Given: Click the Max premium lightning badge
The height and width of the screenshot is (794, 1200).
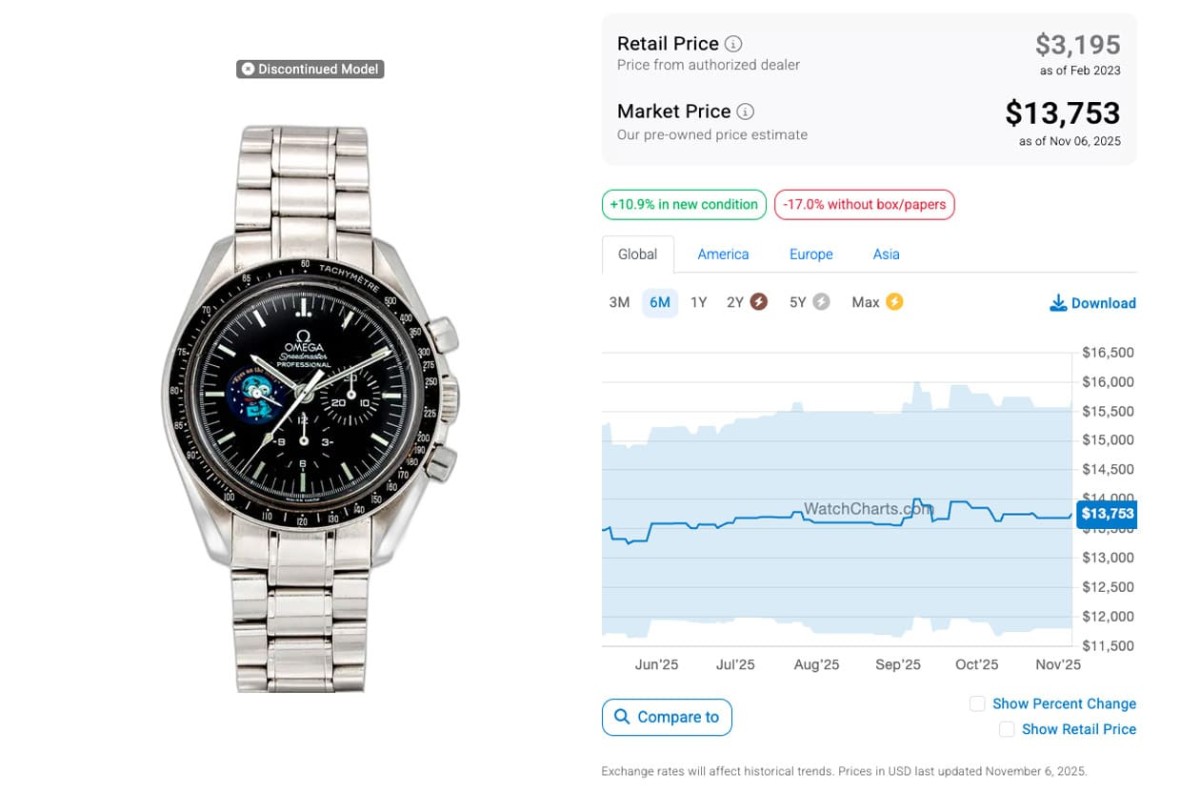Looking at the screenshot, I should [894, 302].
